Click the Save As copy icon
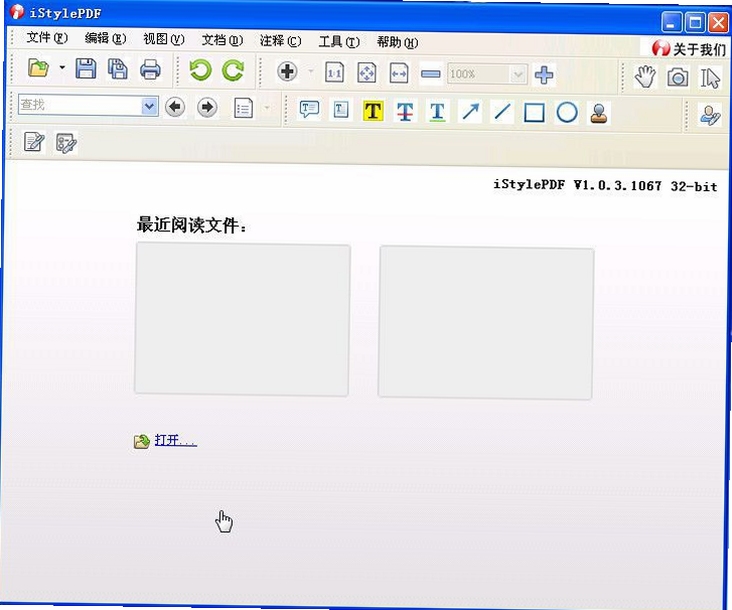 click(x=118, y=69)
